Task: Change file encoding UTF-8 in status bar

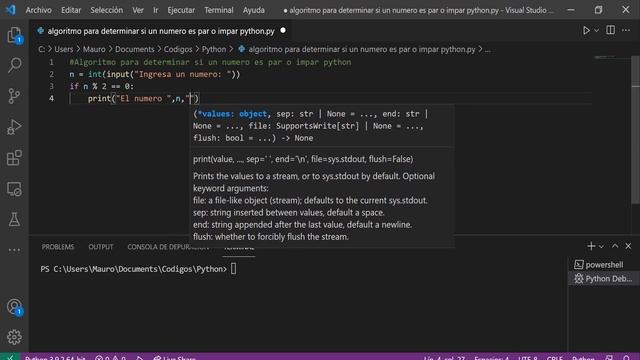Action: (528, 358)
